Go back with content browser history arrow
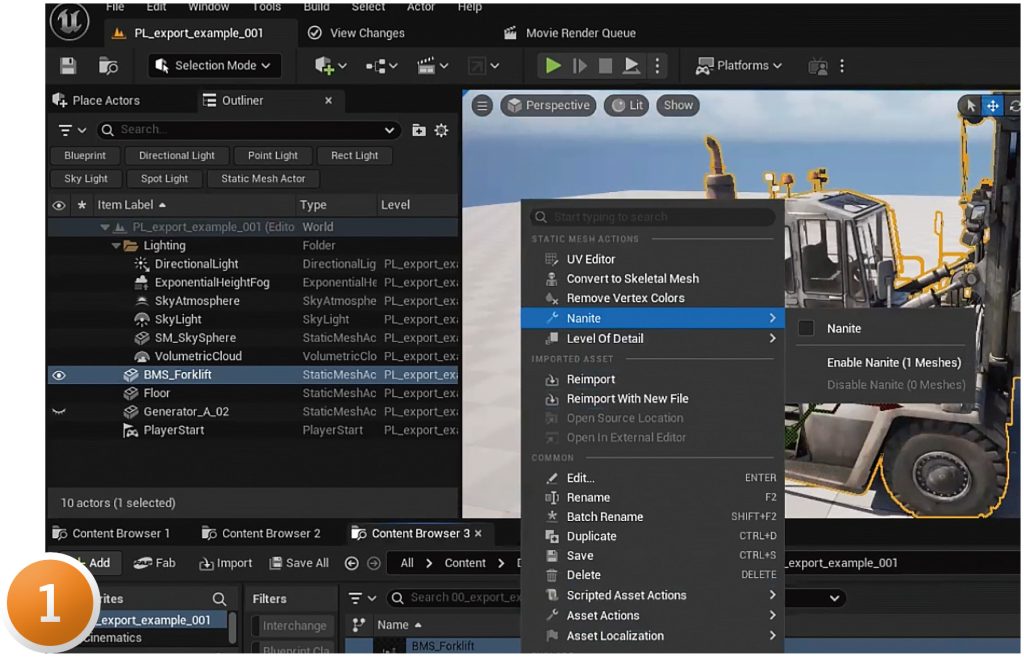Screen dimensions: 1024x658 351,563
